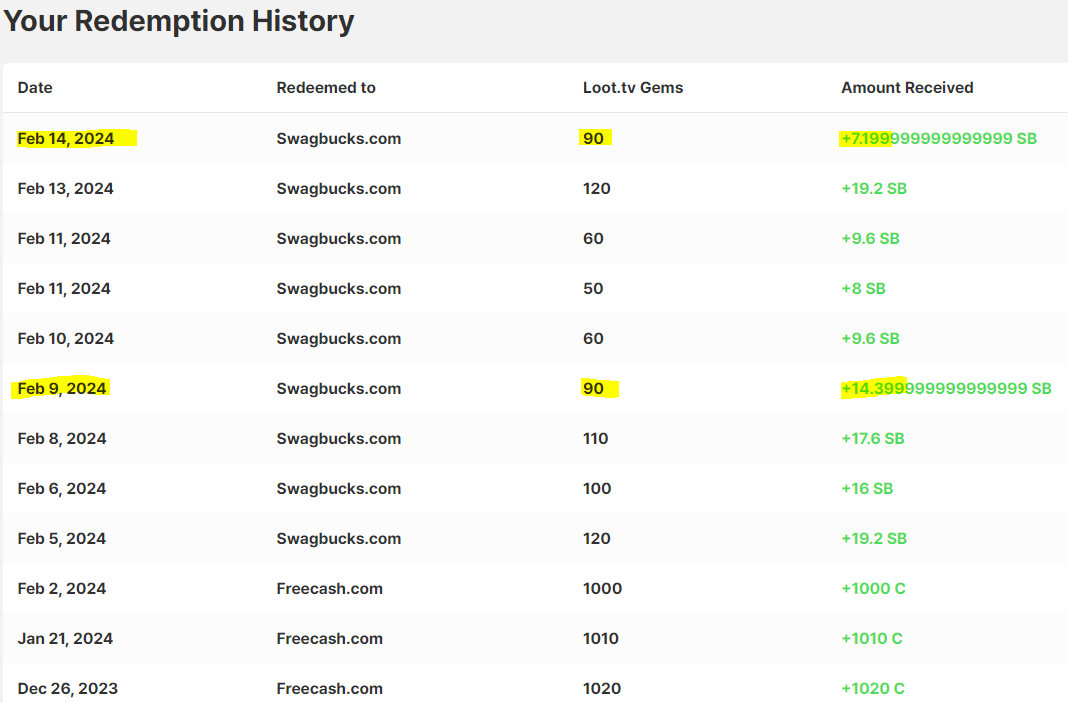Click Swagbucks.com in the Feb 13, 2024 row
This screenshot has width=1068, height=703.
pos(339,189)
